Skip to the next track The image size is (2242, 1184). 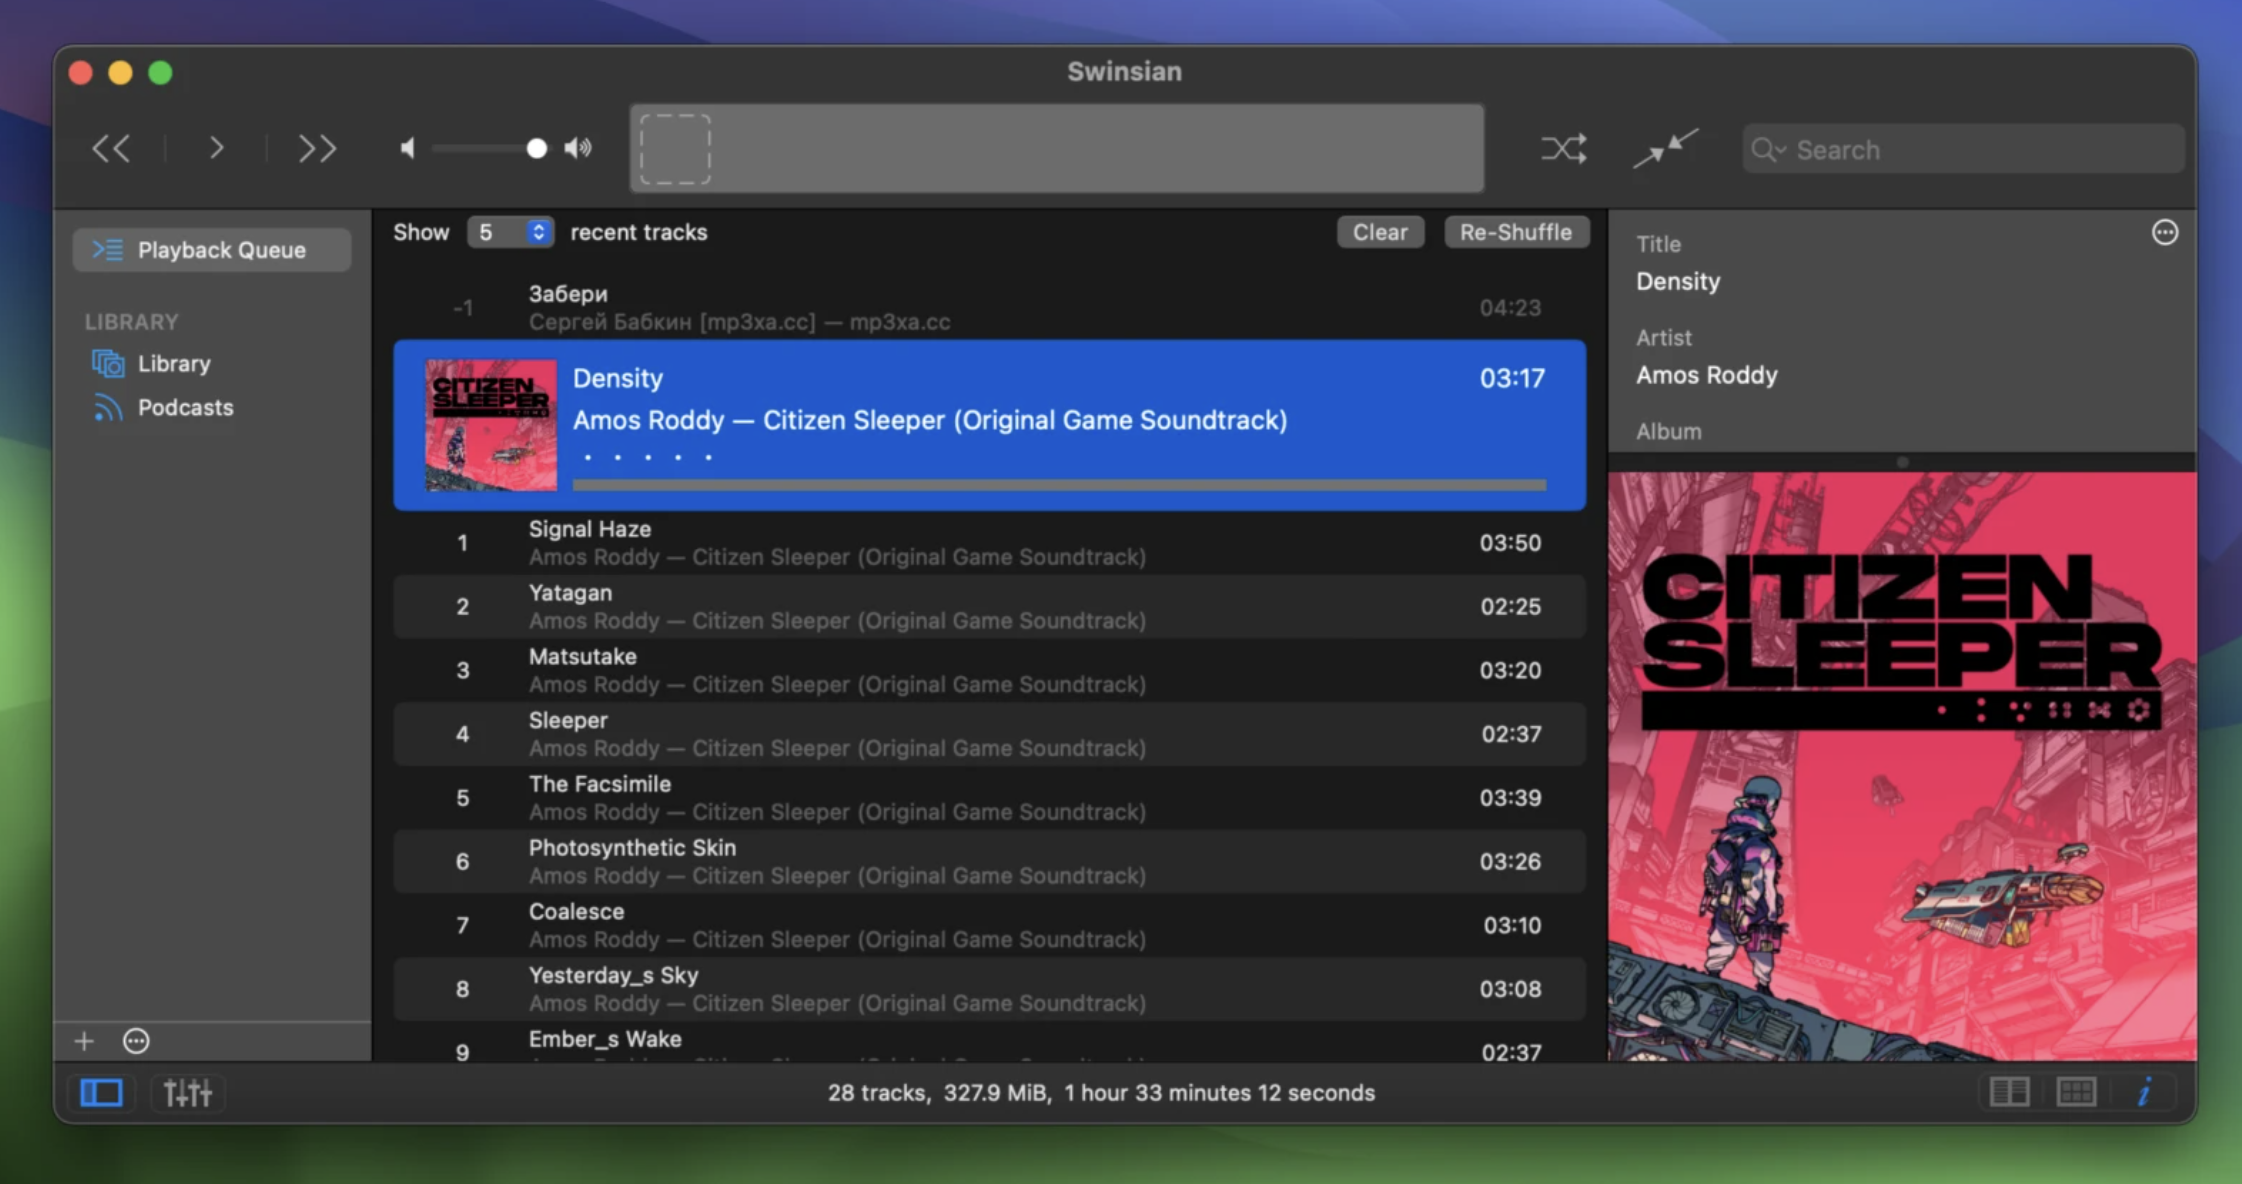[x=317, y=149]
